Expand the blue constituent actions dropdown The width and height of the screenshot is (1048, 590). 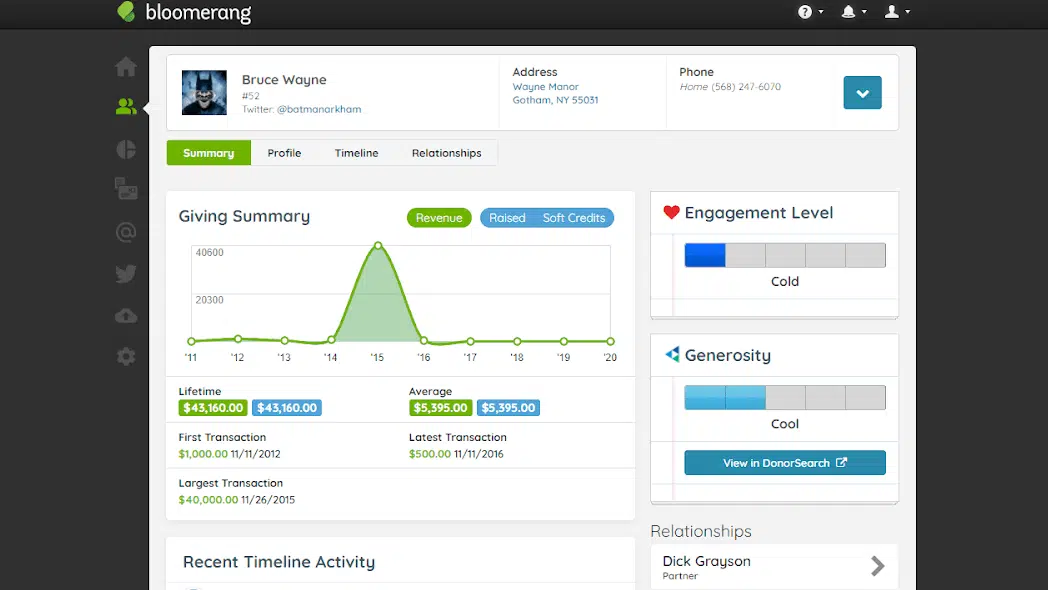[x=862, y=93]
